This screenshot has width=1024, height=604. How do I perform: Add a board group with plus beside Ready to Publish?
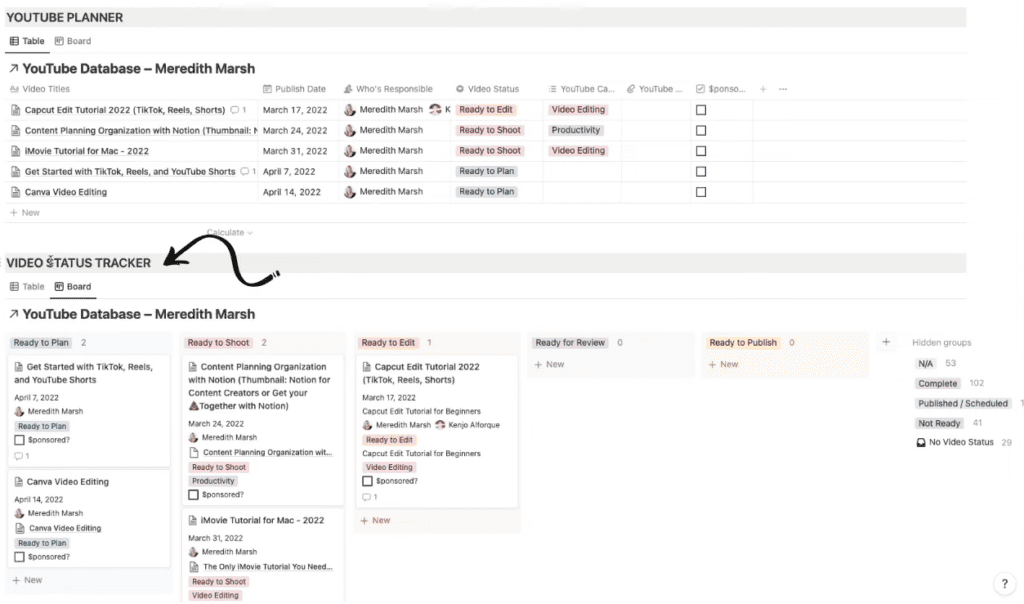(x=886, y=342)
